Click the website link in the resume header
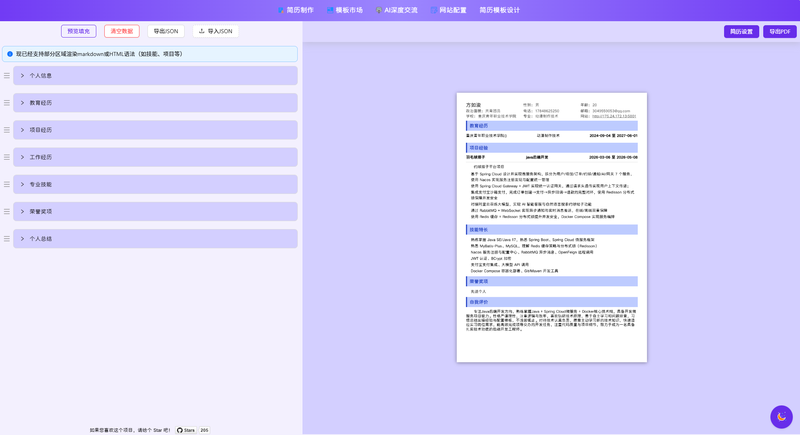This screenshot has width=800, height=435. (x=614, y=116)
